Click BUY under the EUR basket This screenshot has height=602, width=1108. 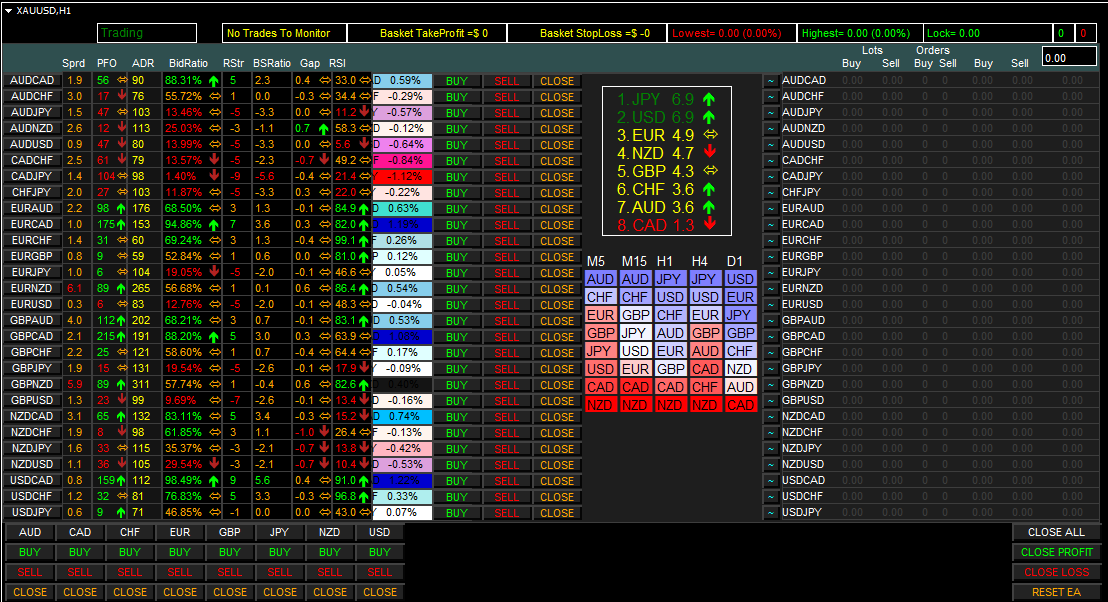[179, 552]
